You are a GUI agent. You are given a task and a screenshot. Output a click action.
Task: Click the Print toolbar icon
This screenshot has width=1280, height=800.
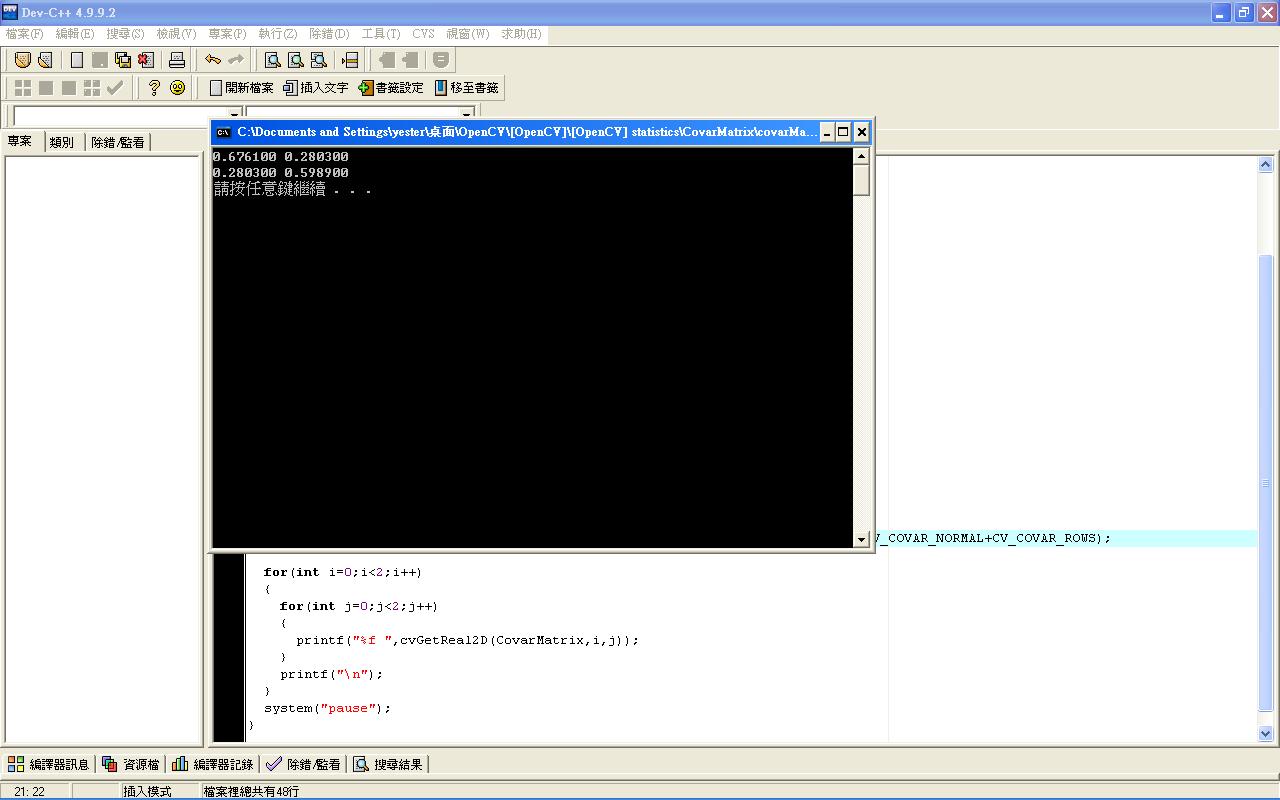[177, 60]
